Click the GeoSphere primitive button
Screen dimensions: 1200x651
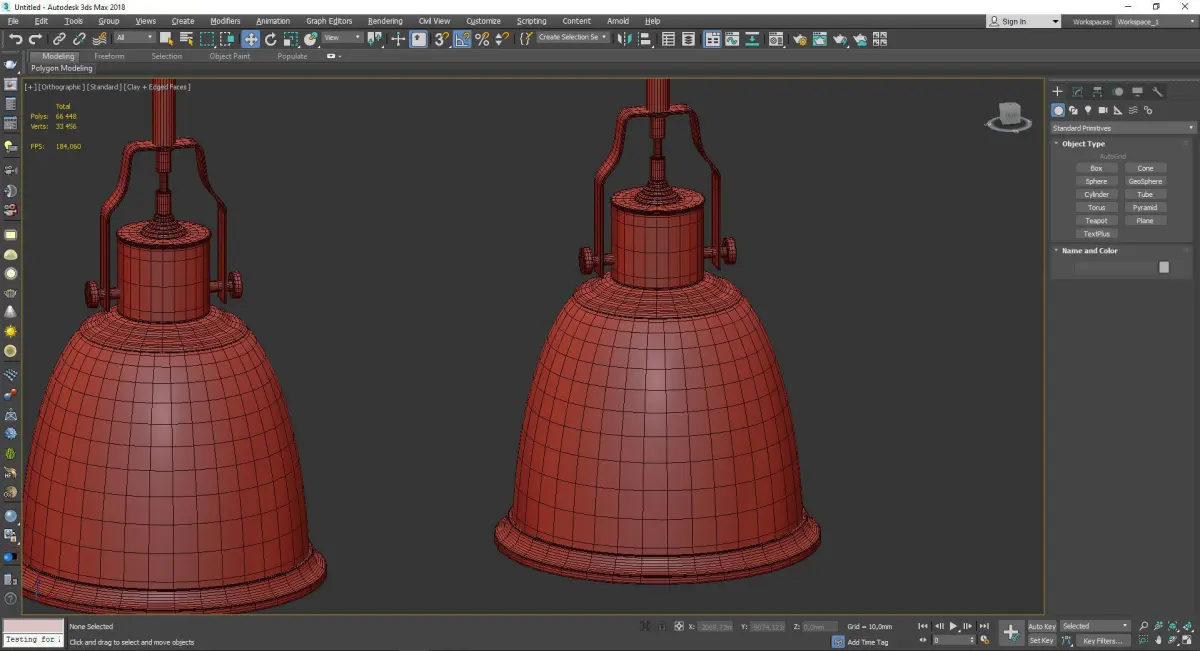pos(1145,181)
